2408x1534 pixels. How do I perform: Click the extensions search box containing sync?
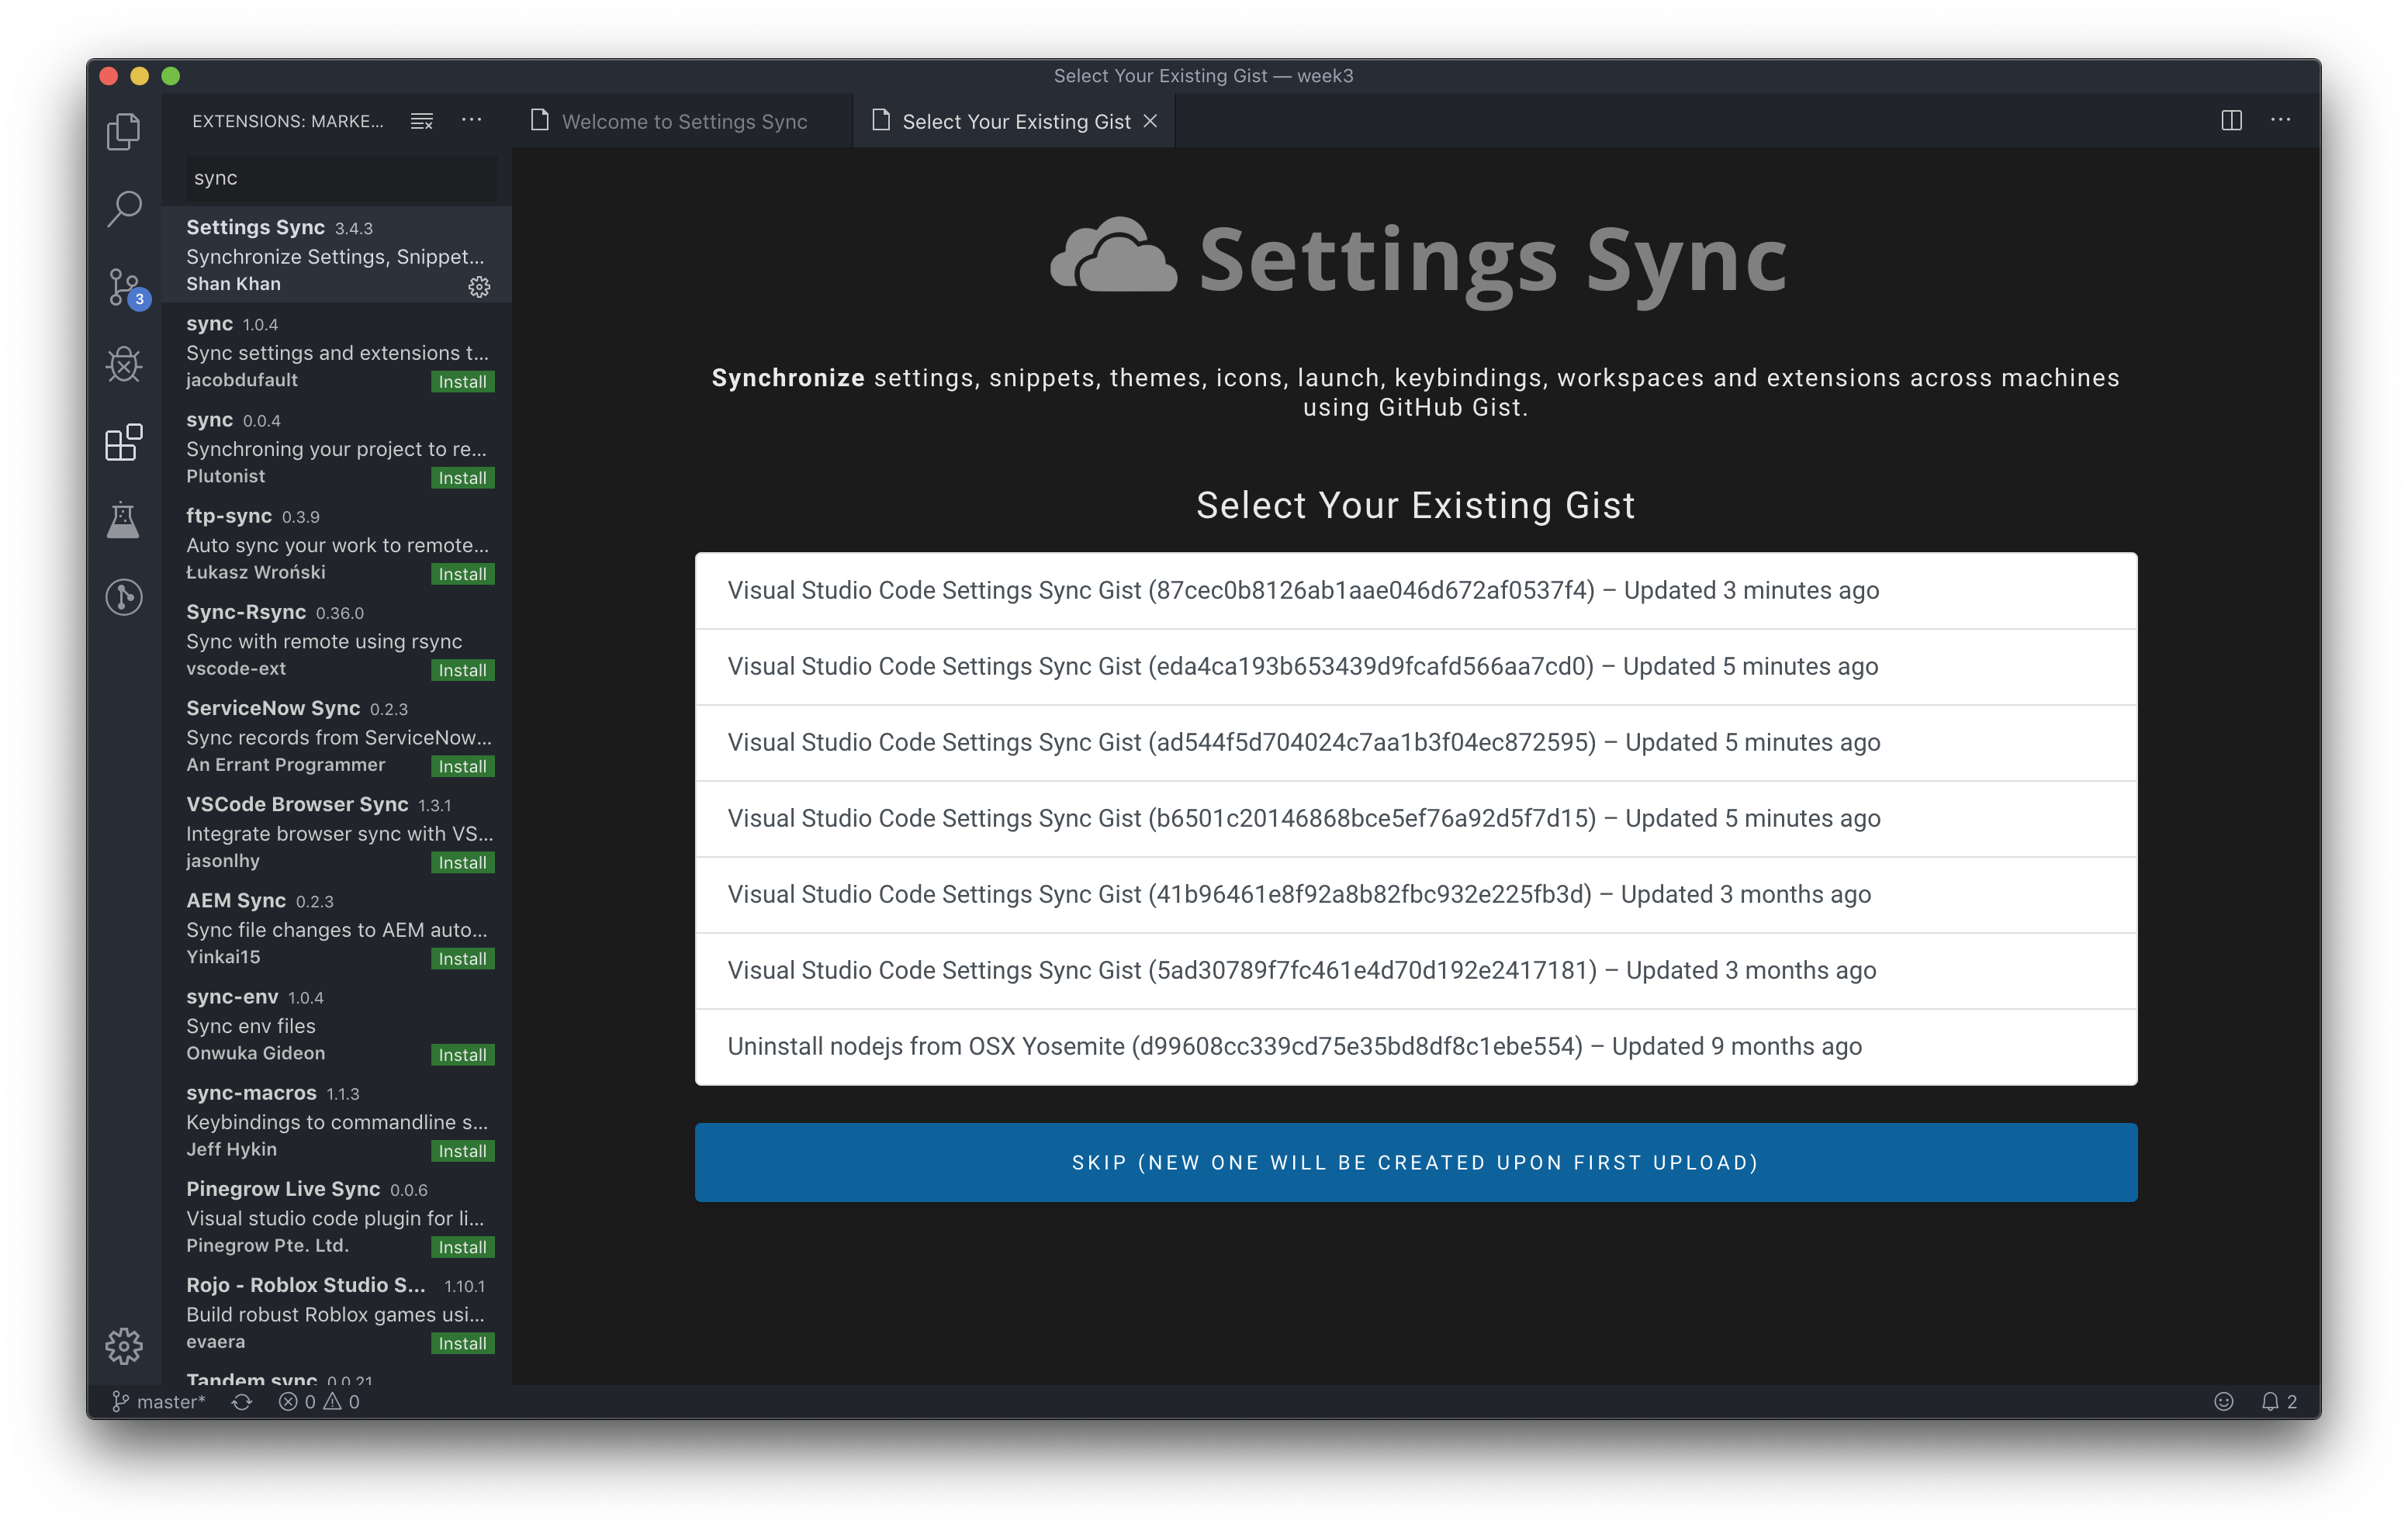coord(340,178)
